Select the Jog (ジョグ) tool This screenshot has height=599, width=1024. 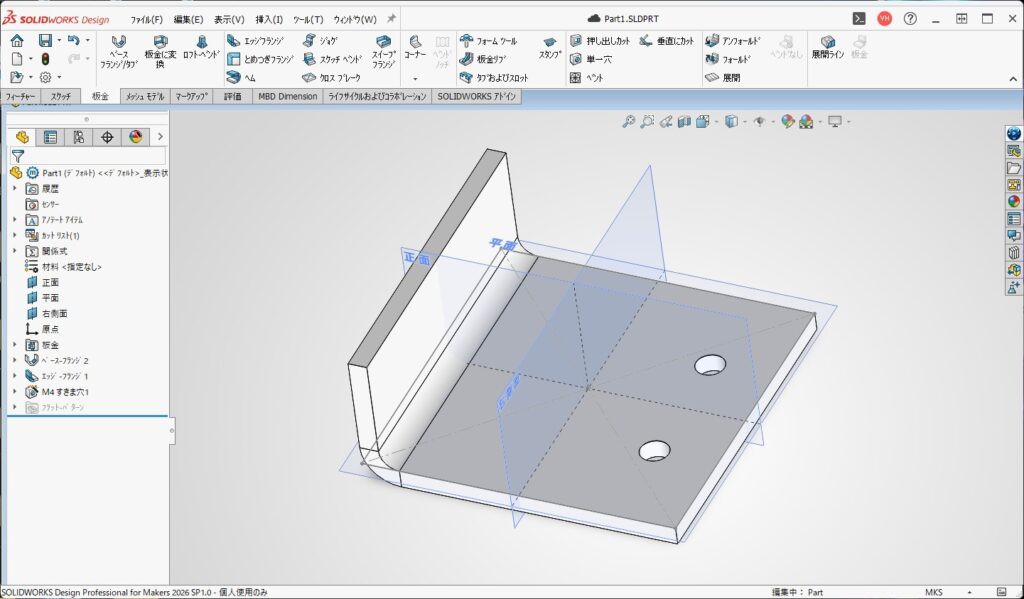pos(322,41)
